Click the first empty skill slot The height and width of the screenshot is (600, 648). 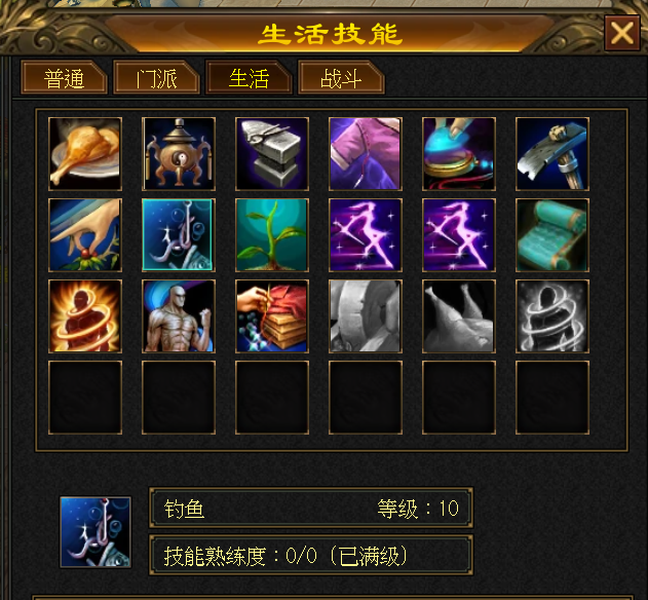(85, 397)
